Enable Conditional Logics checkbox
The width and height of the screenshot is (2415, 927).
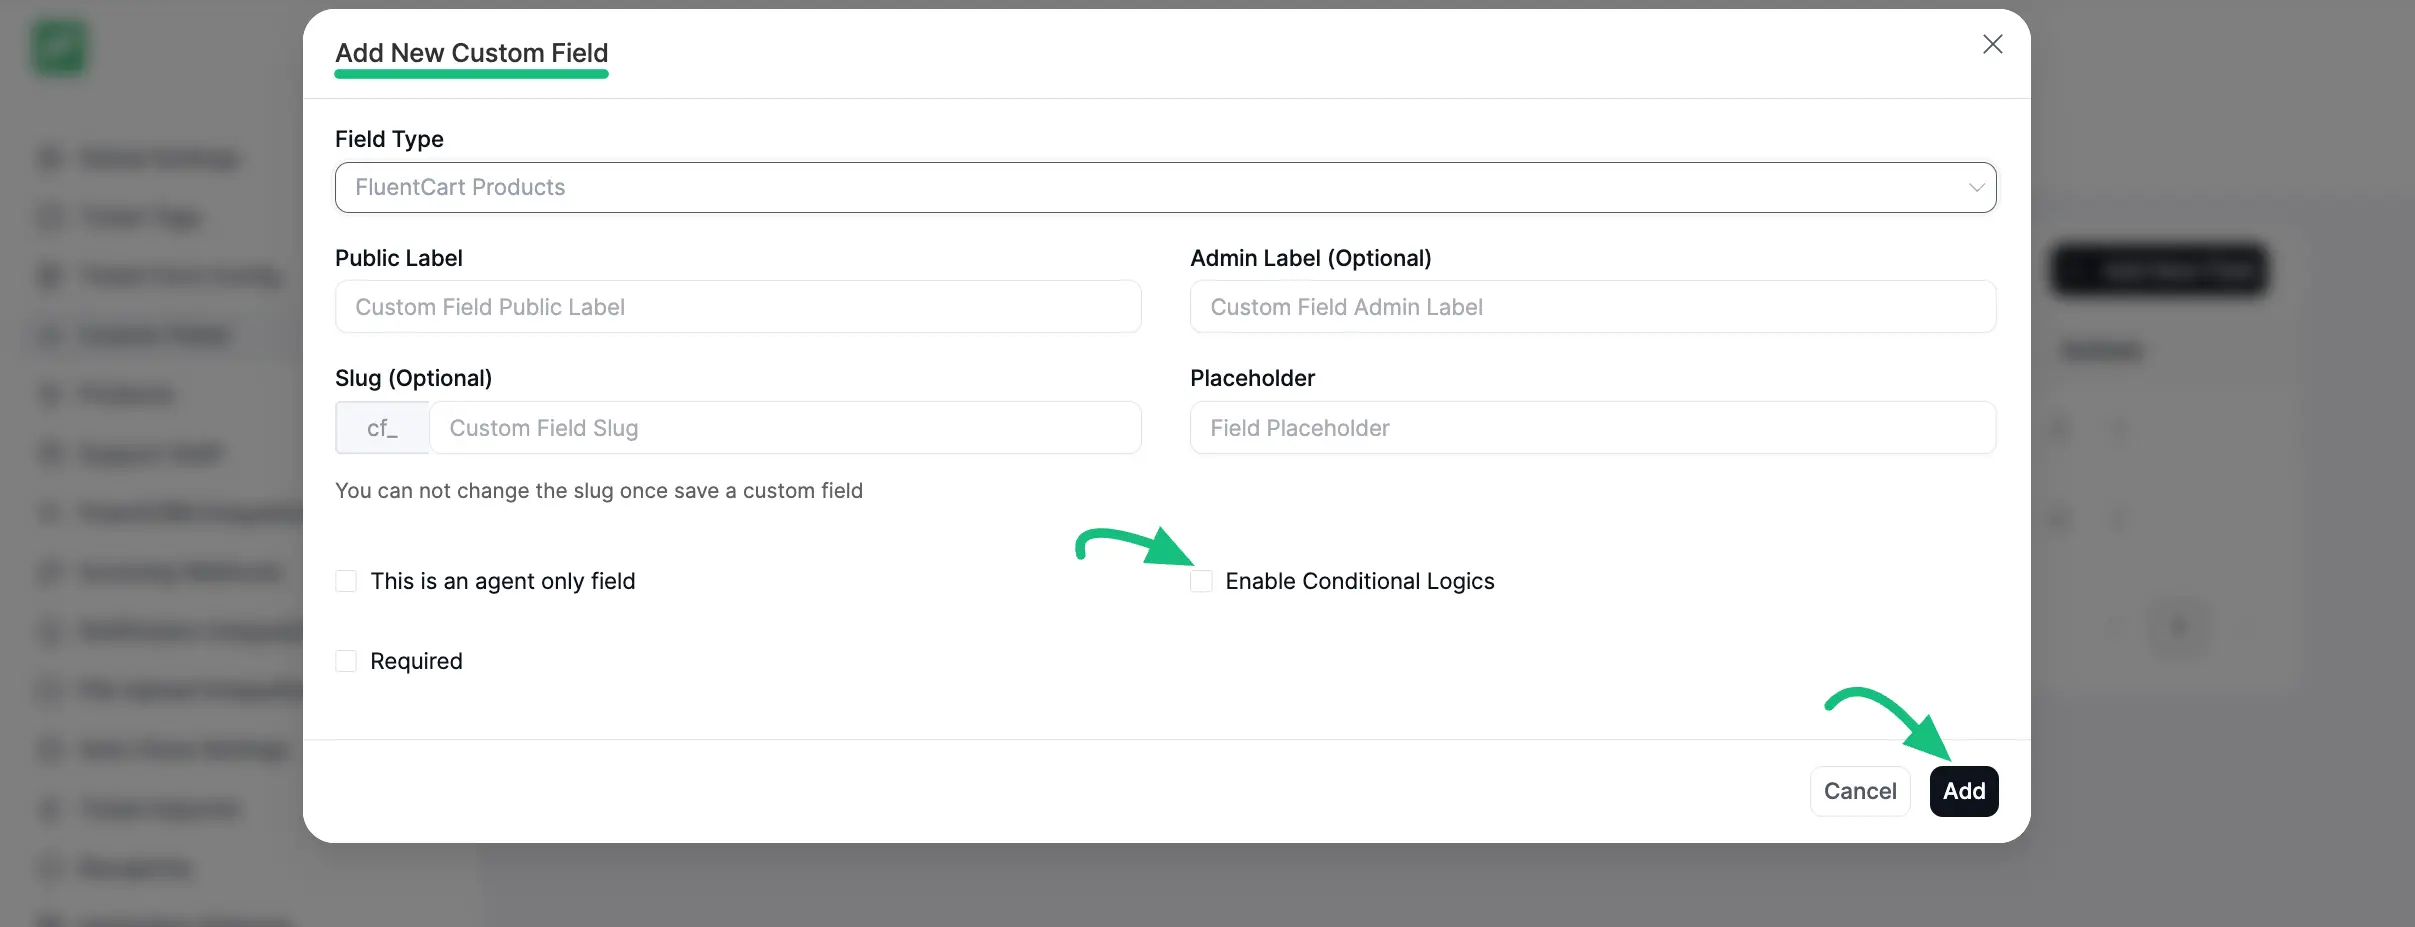(x=1202, y=581)
